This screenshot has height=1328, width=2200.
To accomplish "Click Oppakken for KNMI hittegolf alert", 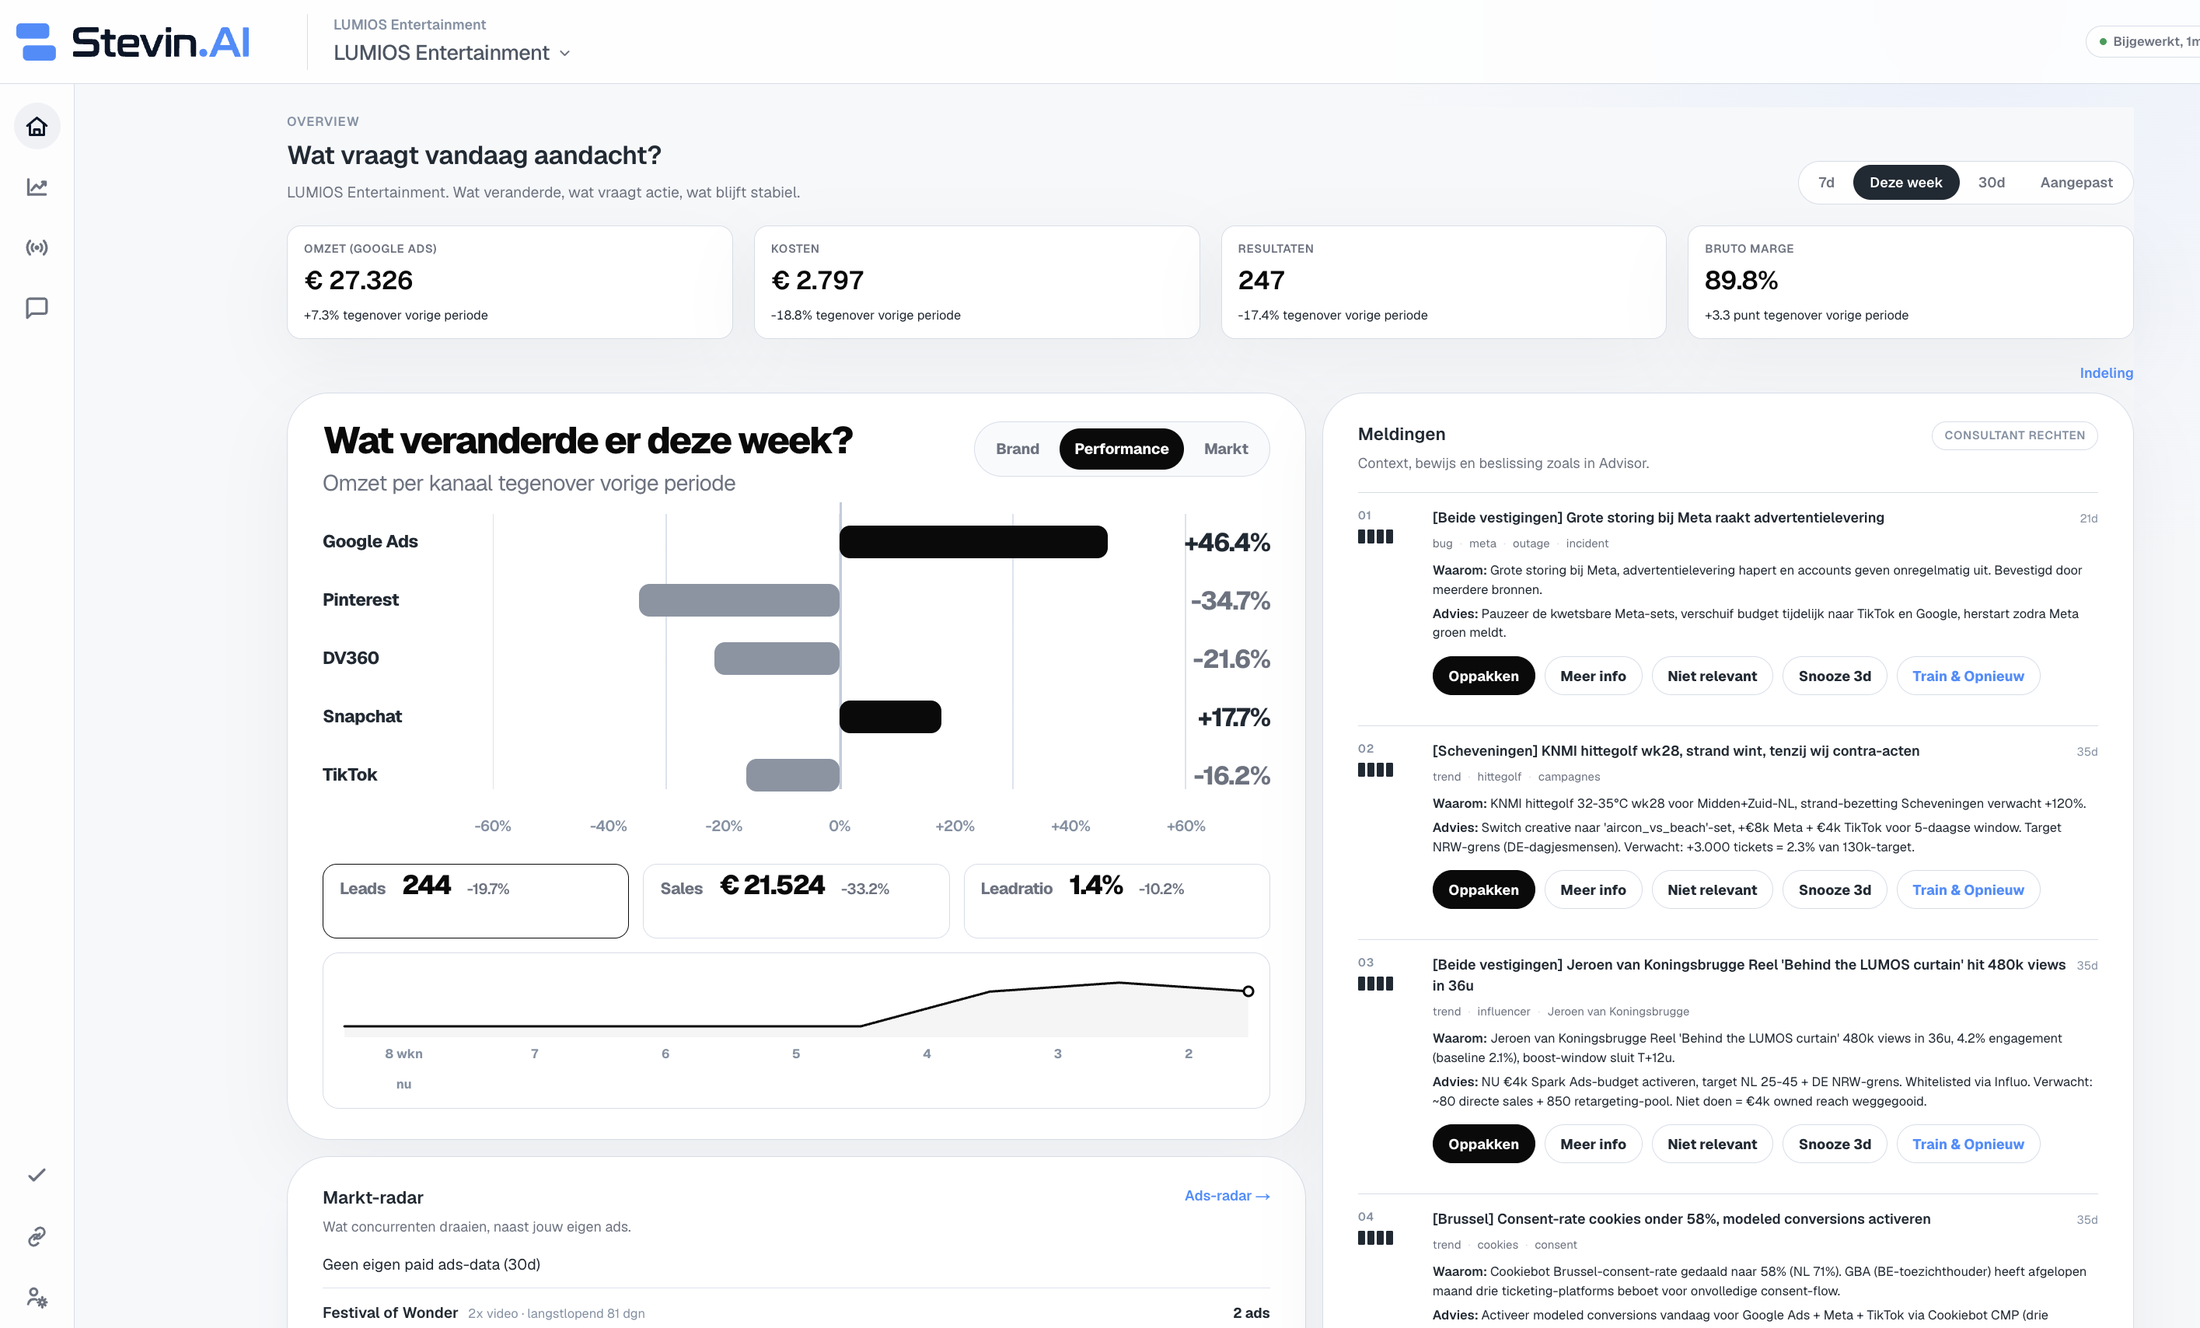I will click(1483, 890).
